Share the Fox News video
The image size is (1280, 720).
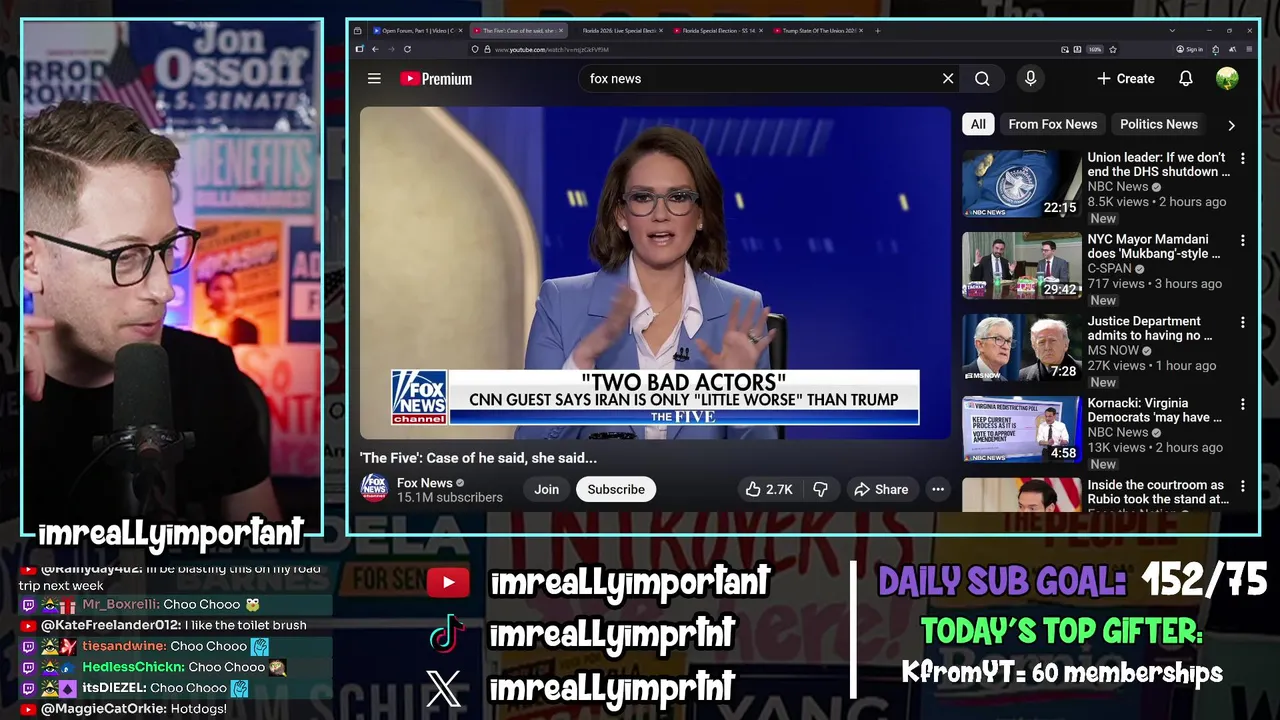point(881,489)
